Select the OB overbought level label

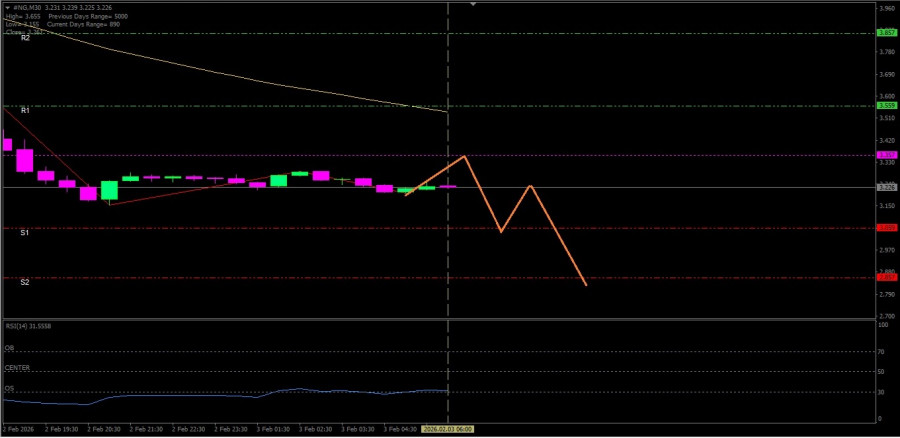pos(9,348)
